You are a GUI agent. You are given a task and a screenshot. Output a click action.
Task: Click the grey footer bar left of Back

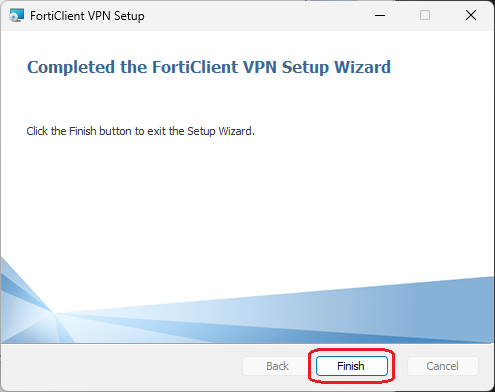[122, 366]
